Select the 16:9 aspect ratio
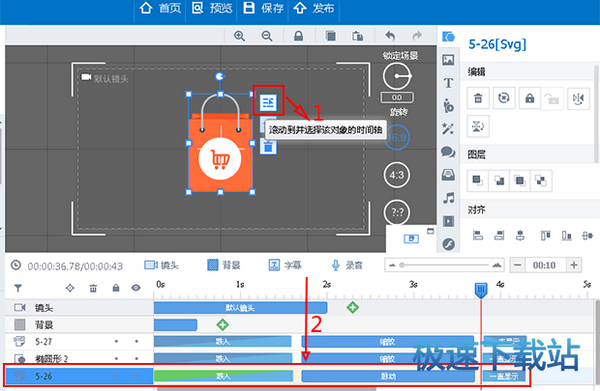The width and height of the screenshot is (600, 391). tap(397, 137)
